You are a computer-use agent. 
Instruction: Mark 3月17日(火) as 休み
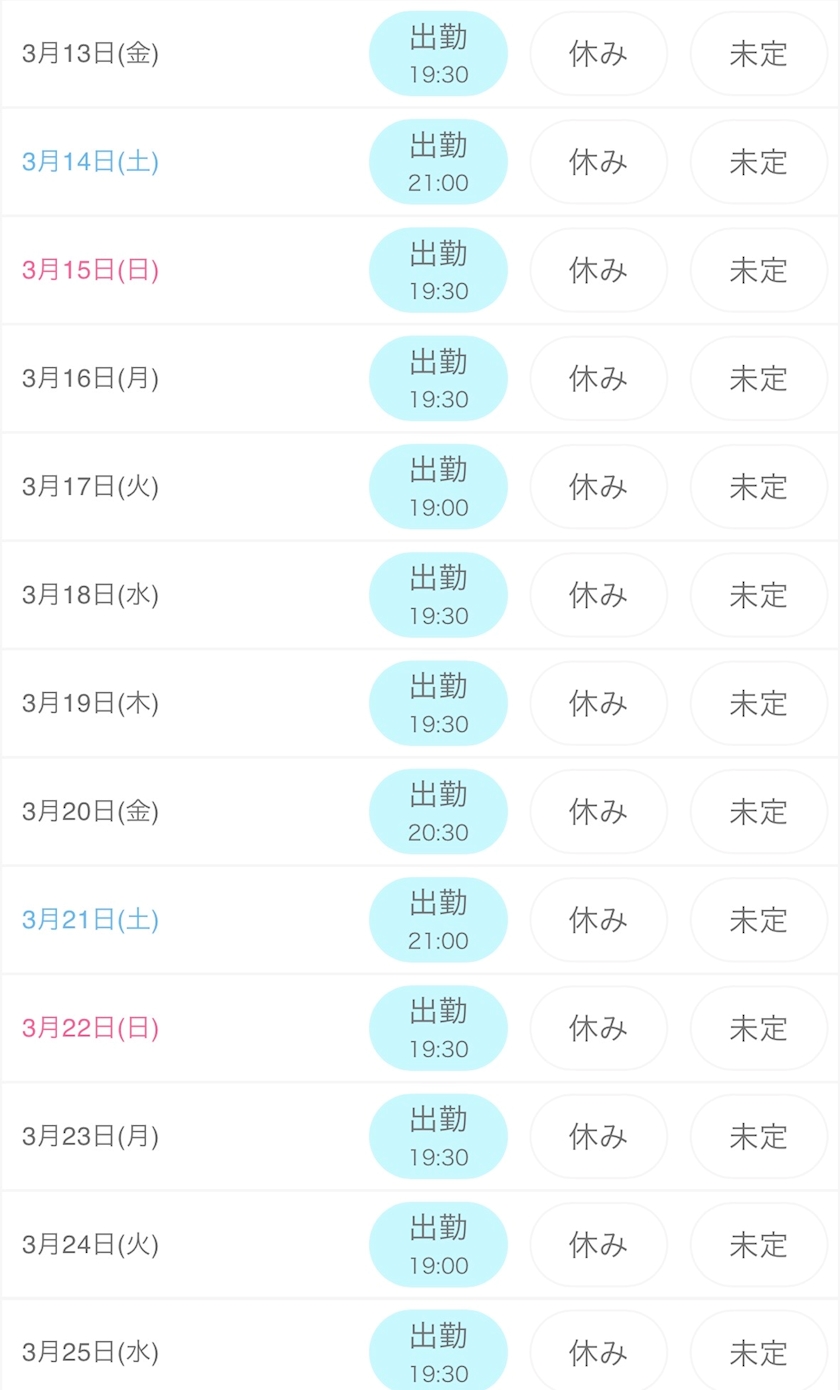point(598,487)
